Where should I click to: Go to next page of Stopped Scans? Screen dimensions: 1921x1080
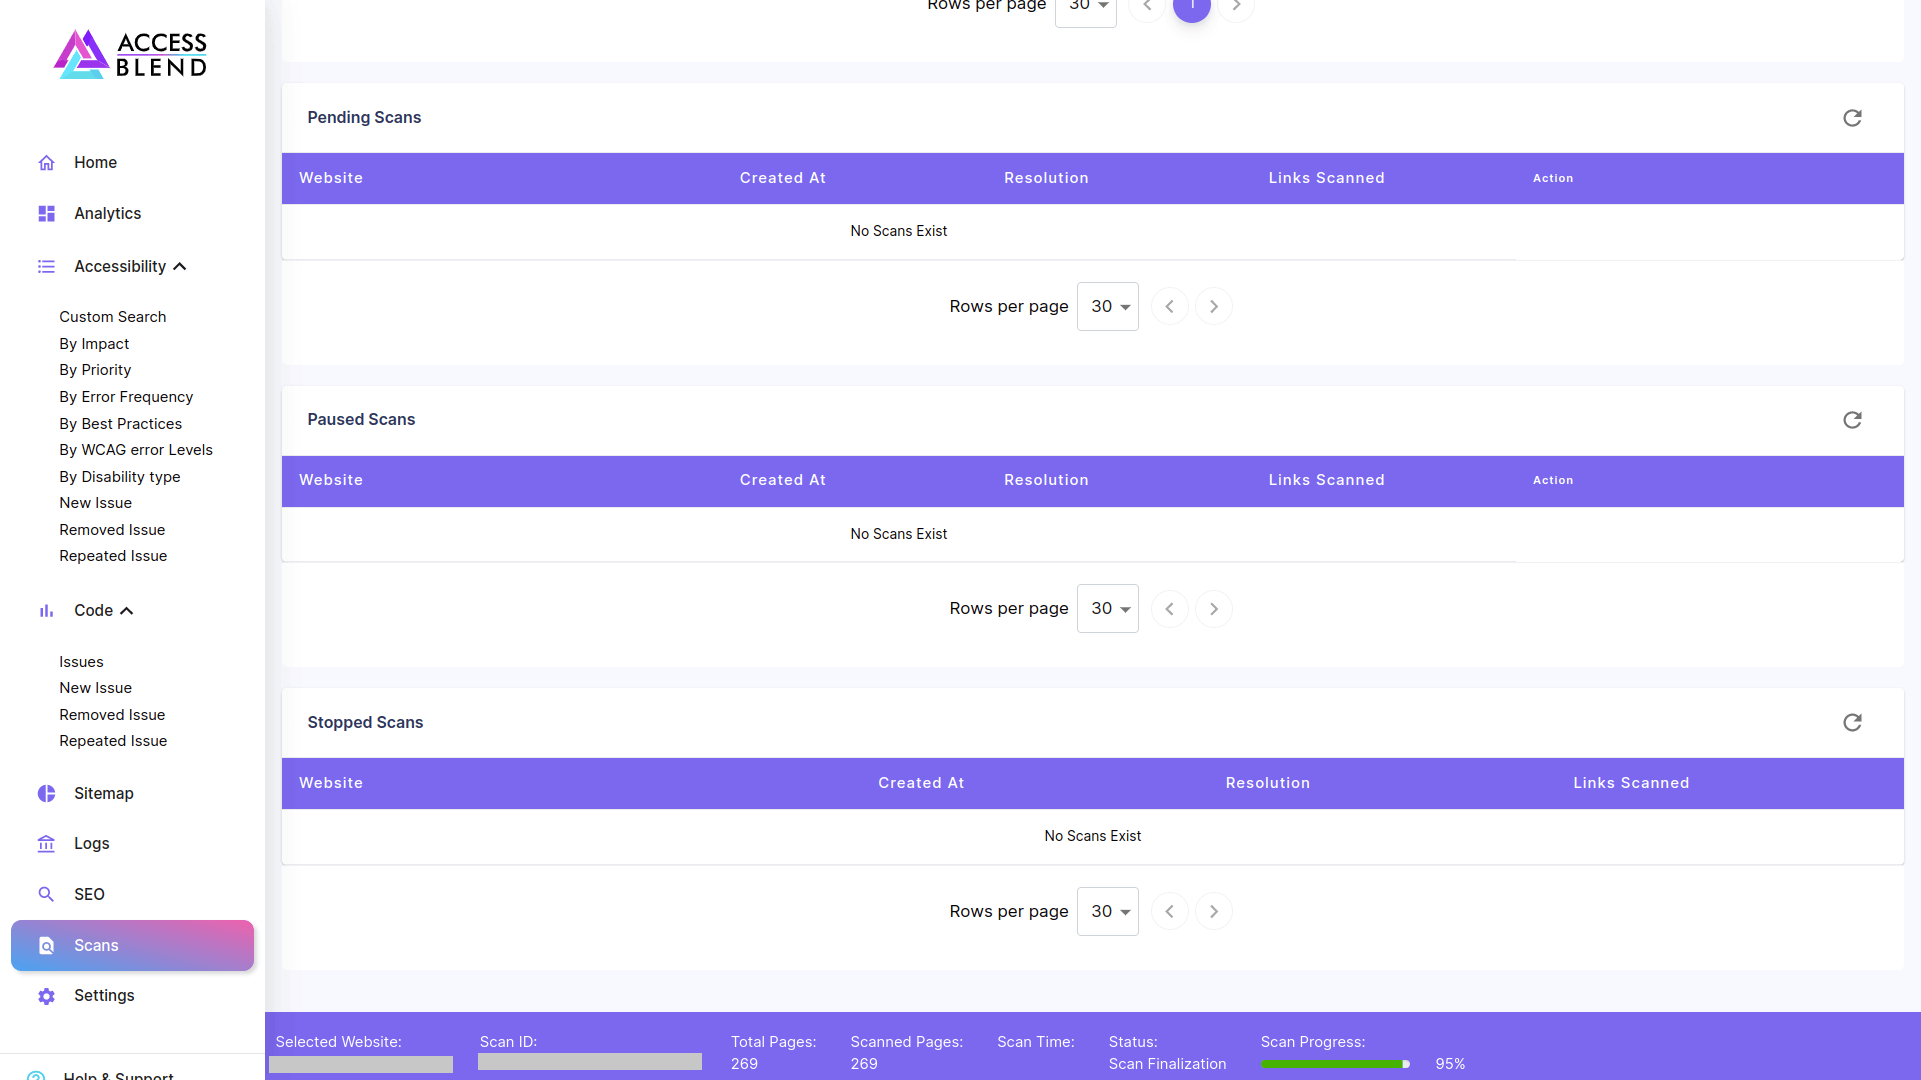(x=1214, y=912)
